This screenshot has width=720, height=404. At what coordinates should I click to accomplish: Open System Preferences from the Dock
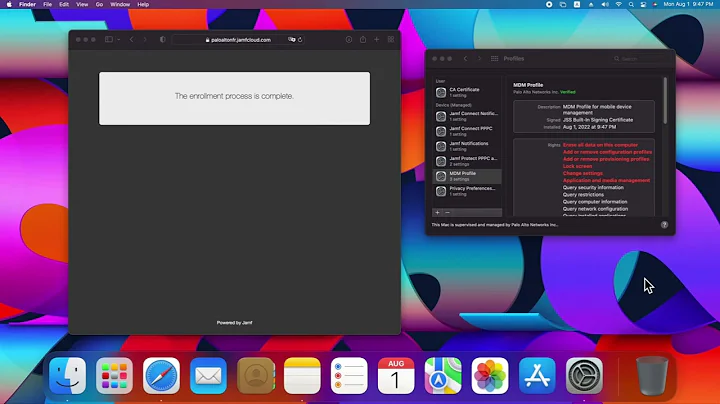point(584,376)
